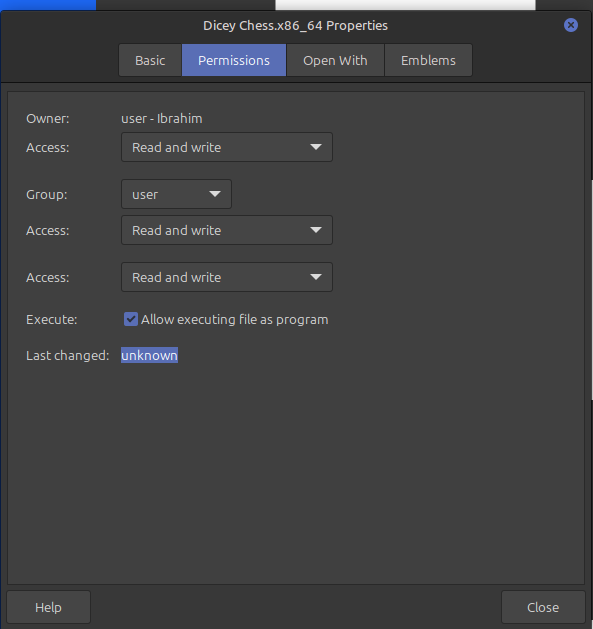The height and width of the screenshot is (629, 593).
Task: Go to the Emblems tab
Action: (428, 60)
